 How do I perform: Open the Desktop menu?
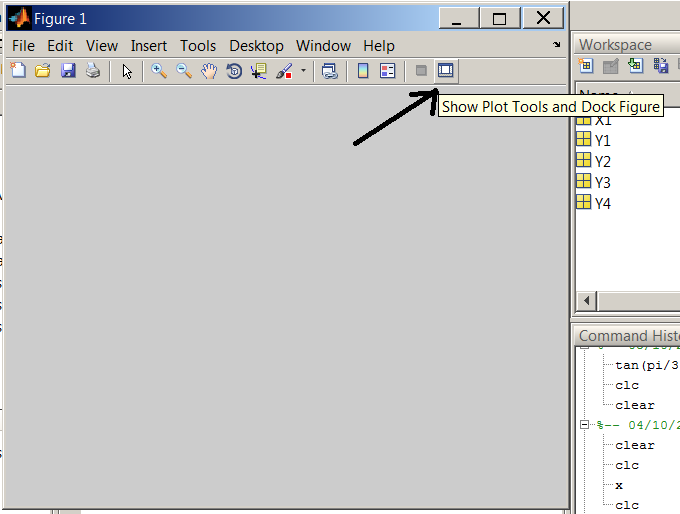[x=256, y=46]
